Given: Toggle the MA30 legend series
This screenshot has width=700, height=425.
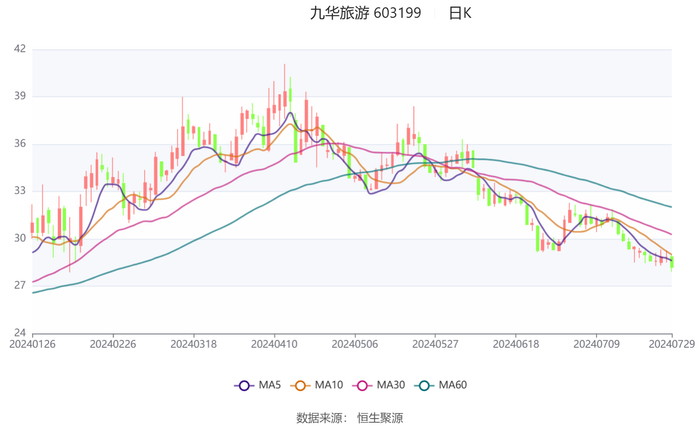Looking at the screenshot, I should click(x=379, y=385).
